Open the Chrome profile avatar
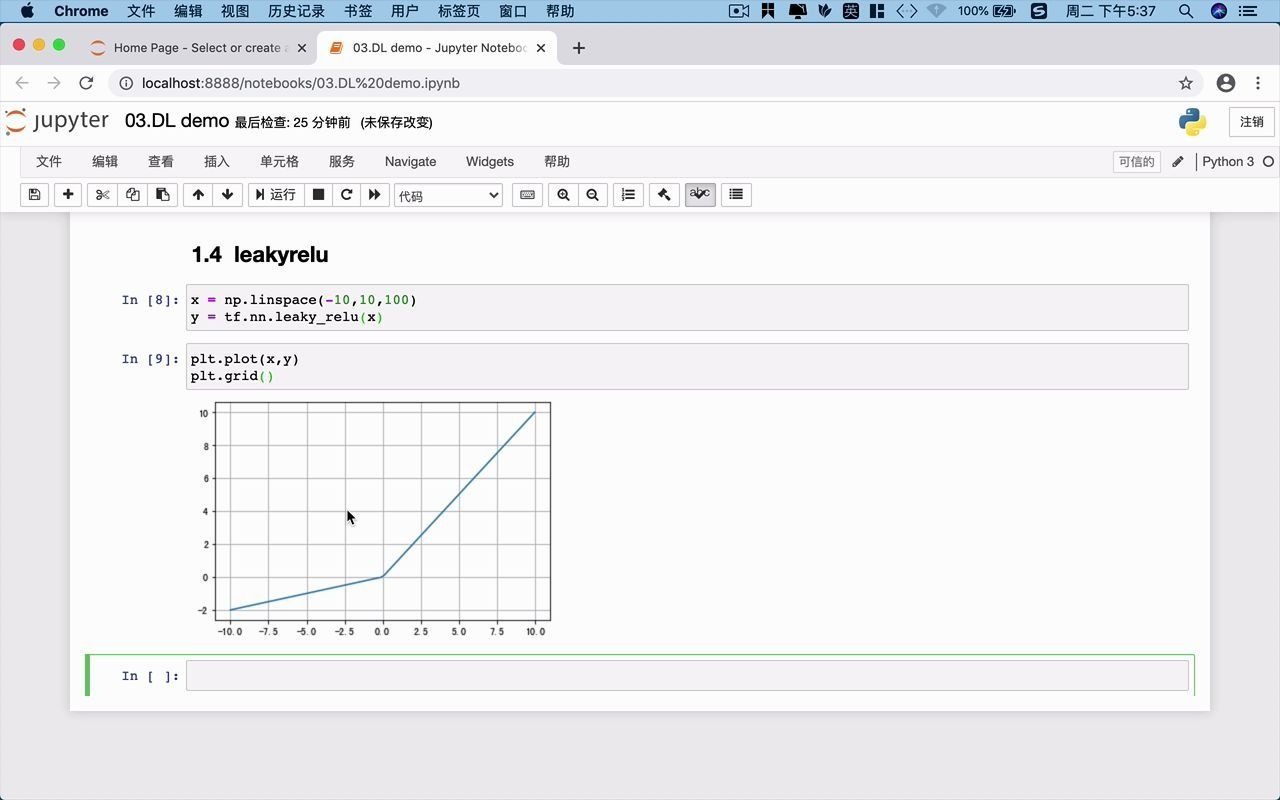The width and height of the screenshot is (1280, 800). [1226, 83]
